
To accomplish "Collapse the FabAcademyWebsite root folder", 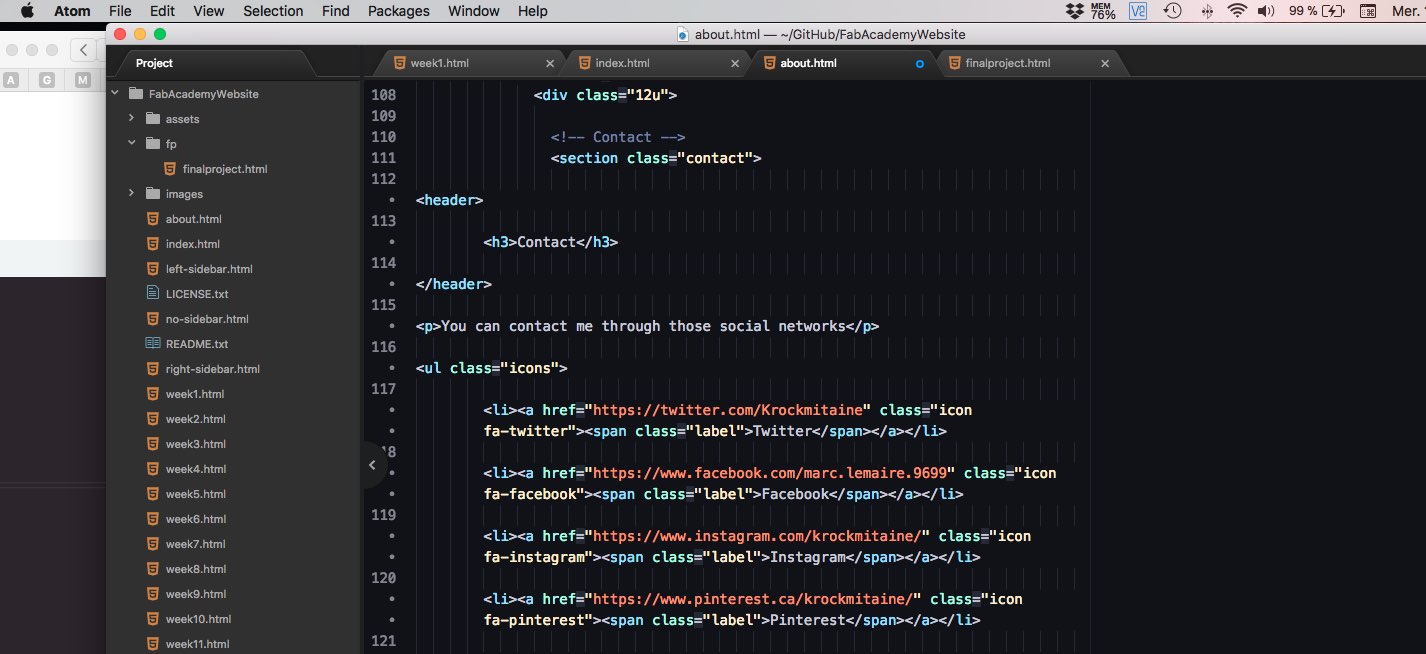I will tap(115, 94).
